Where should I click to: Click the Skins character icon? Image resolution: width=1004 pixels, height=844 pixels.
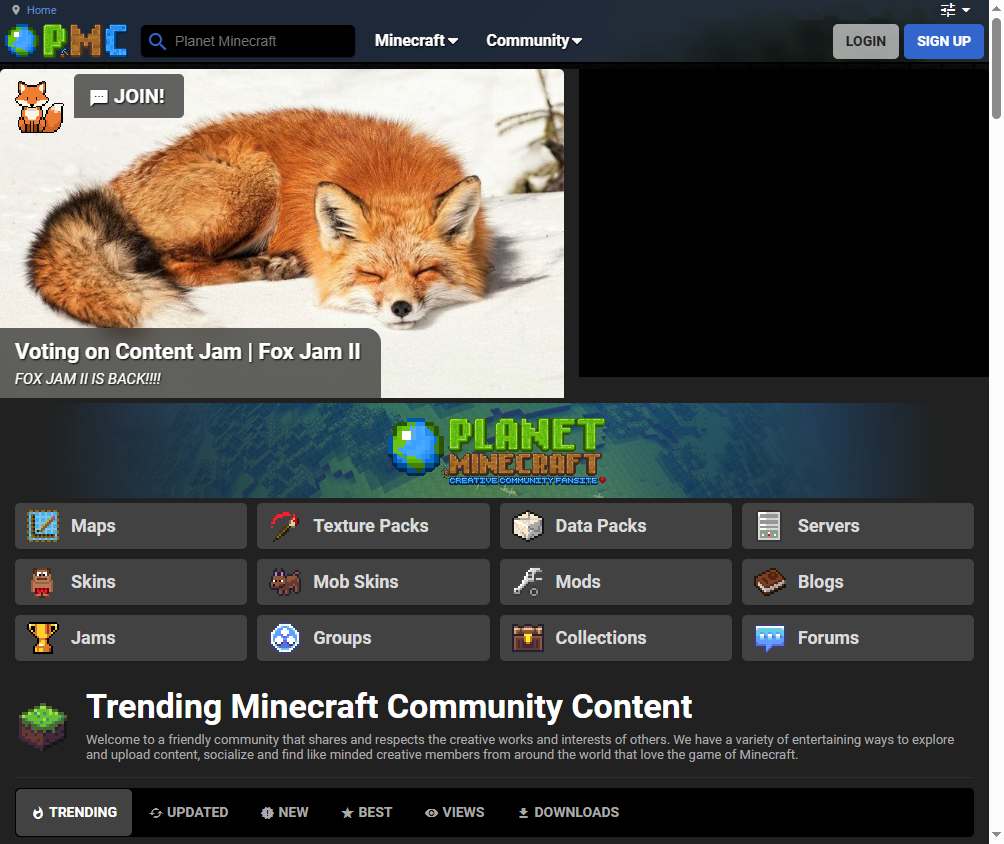pyautogui.click(x=42, y=582)
